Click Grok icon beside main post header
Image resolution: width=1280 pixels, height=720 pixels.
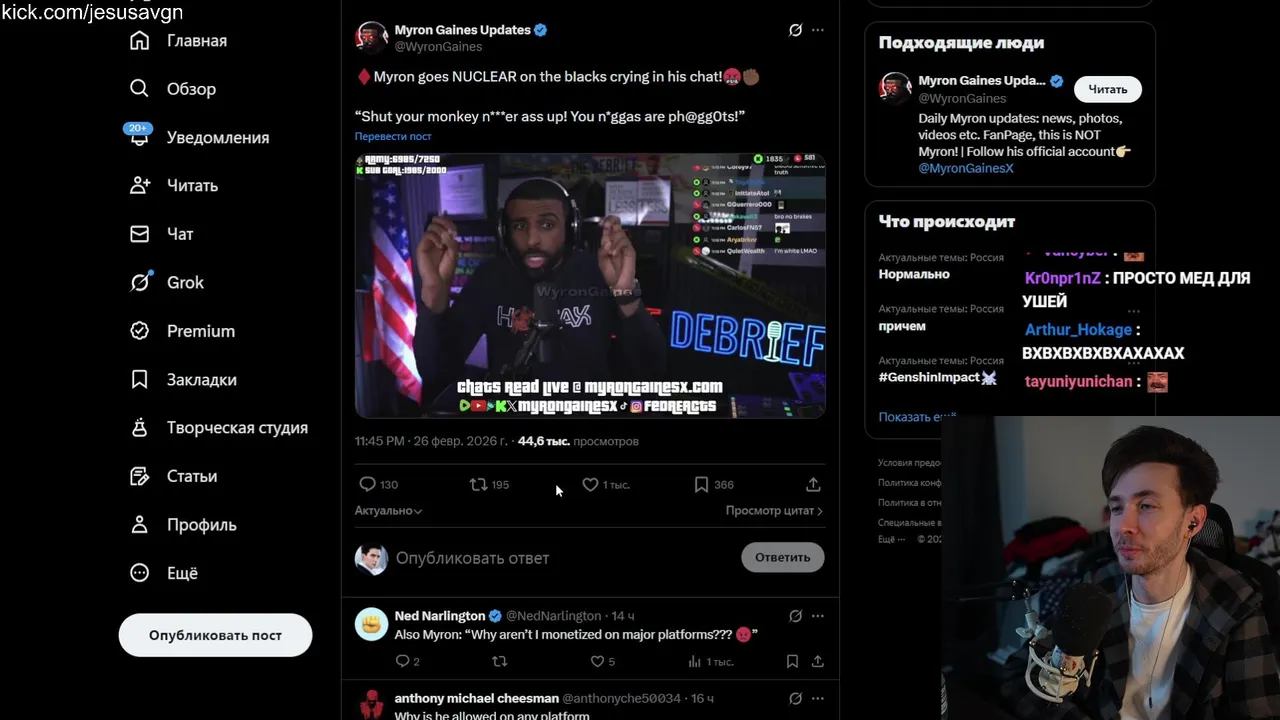click(795, 30)
